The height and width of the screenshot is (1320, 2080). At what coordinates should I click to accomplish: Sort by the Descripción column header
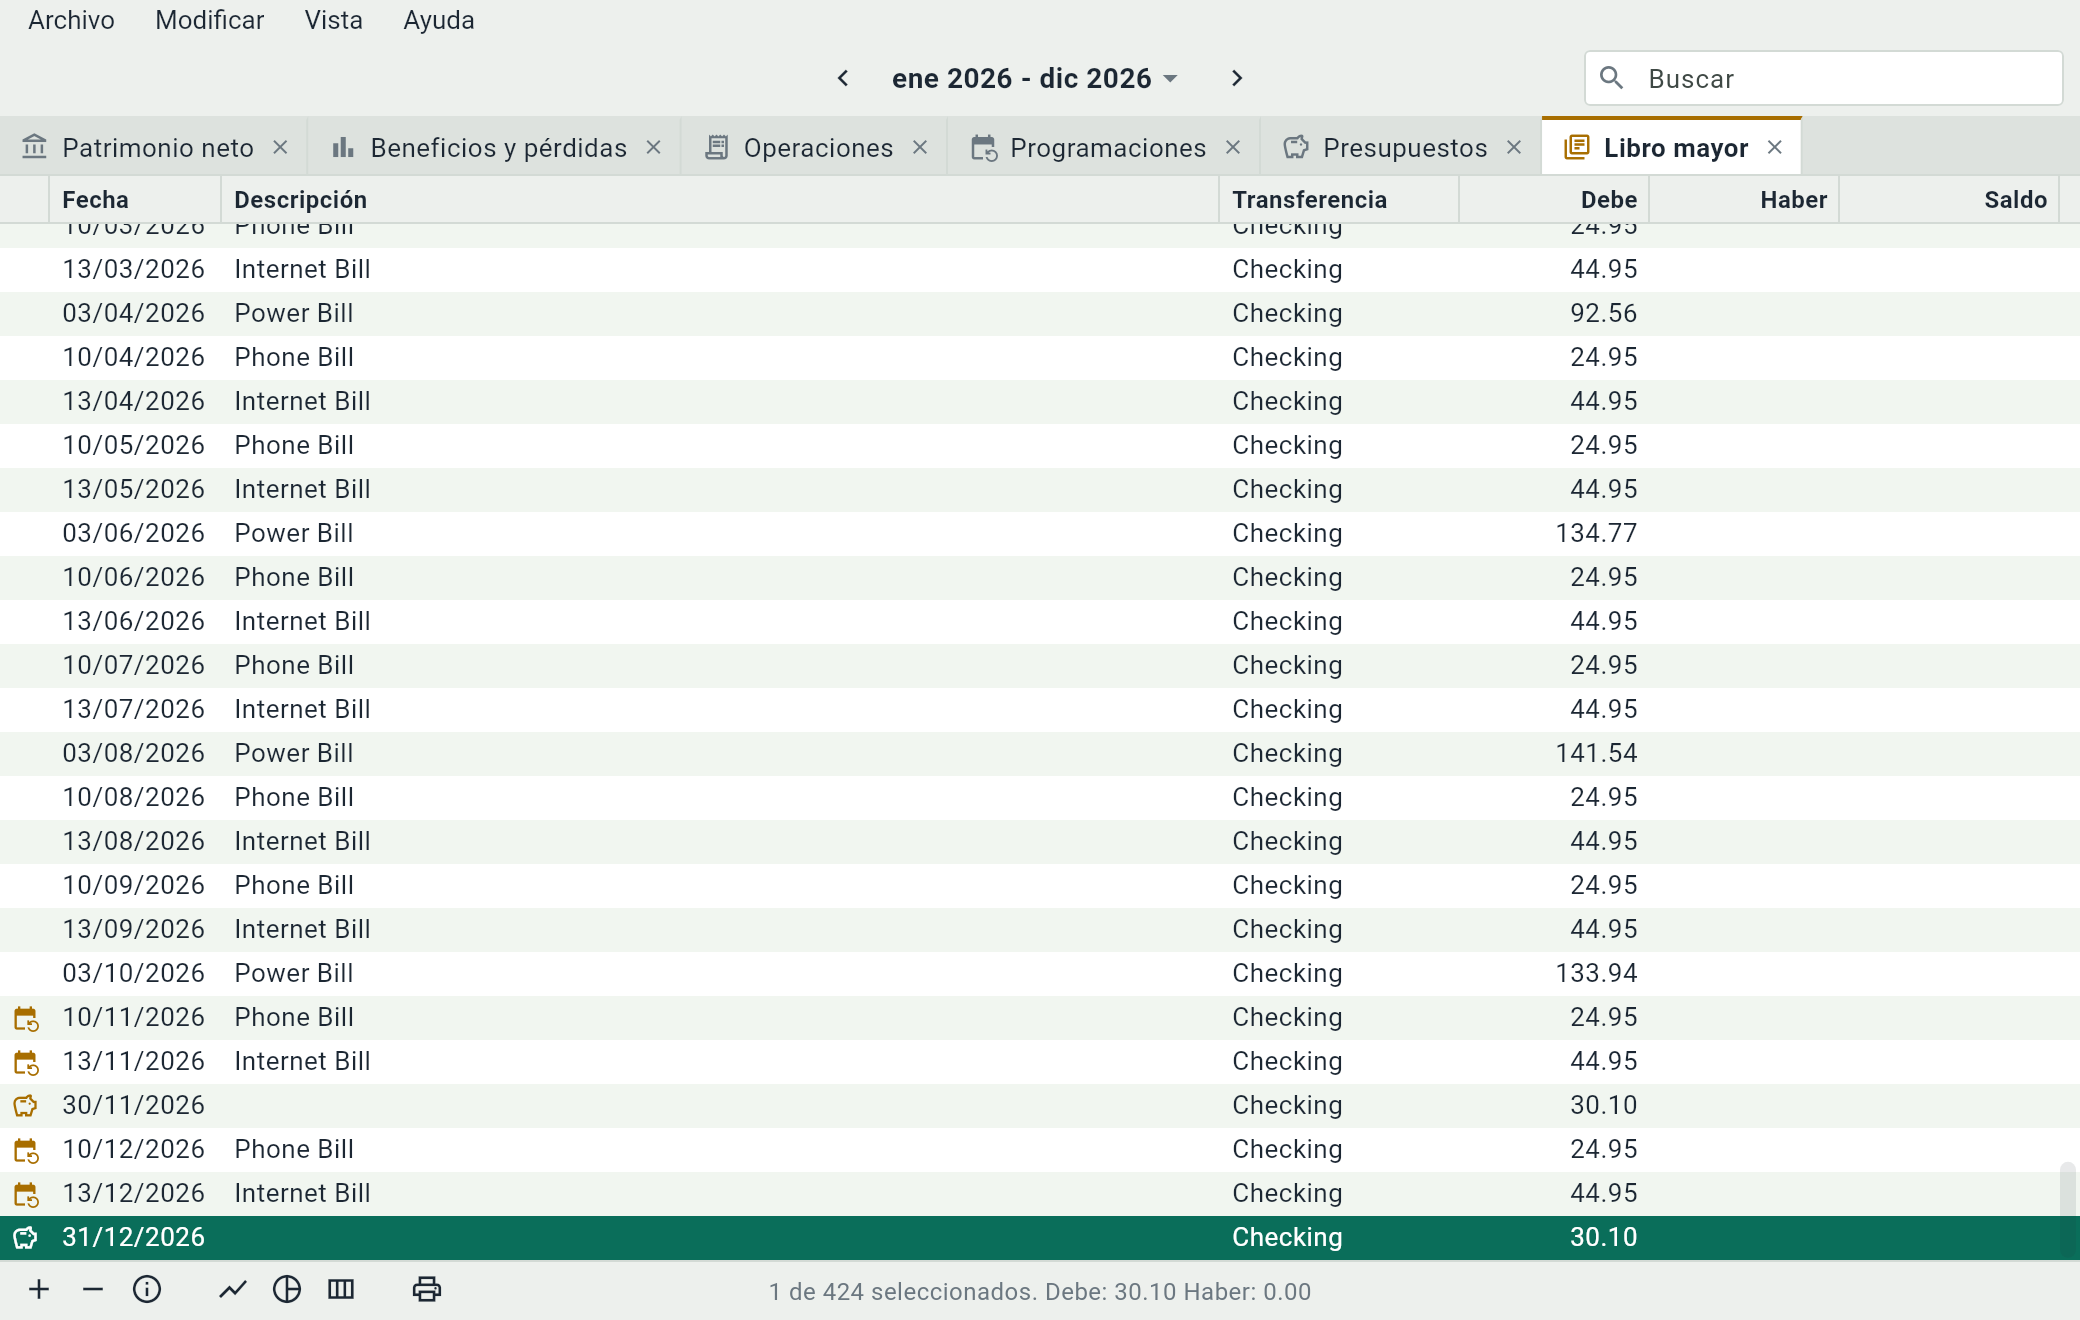coord(720,200)
